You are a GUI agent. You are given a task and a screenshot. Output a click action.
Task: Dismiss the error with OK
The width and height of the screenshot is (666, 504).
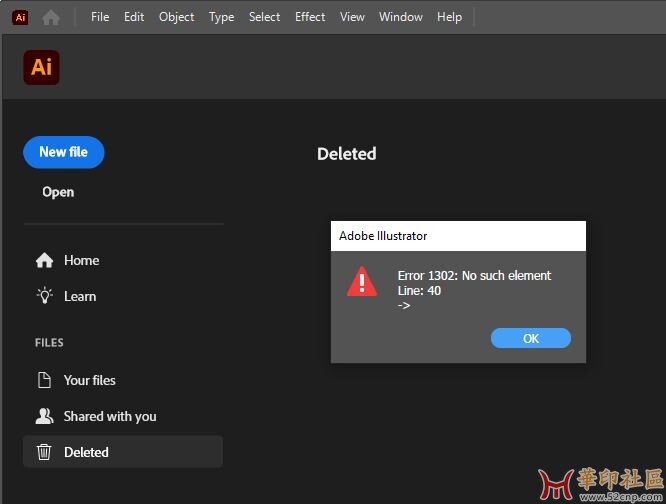tap(531, 338)
